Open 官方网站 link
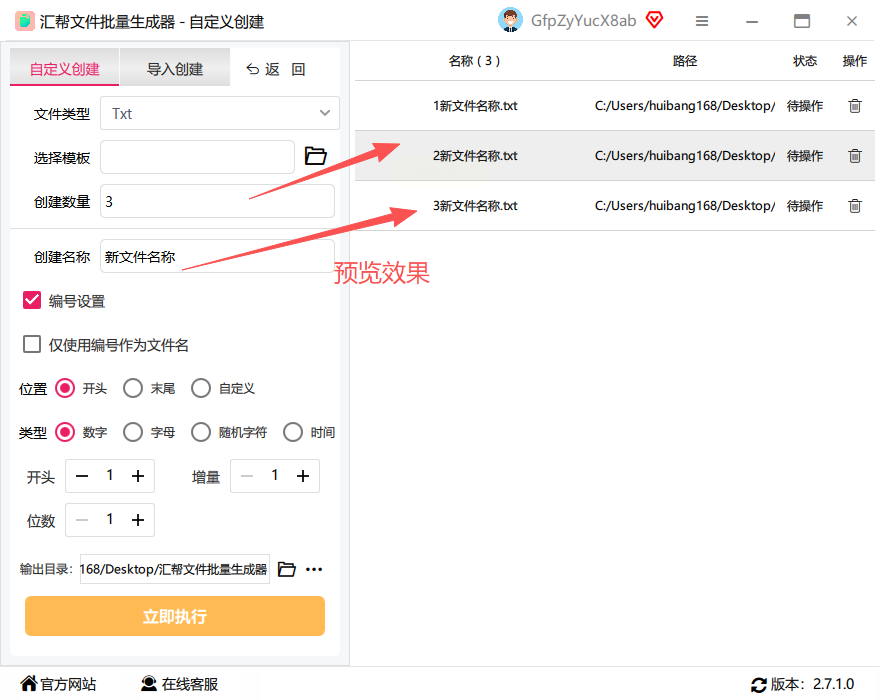The height and width of the screenshot is (700, 880). (58, 684)
